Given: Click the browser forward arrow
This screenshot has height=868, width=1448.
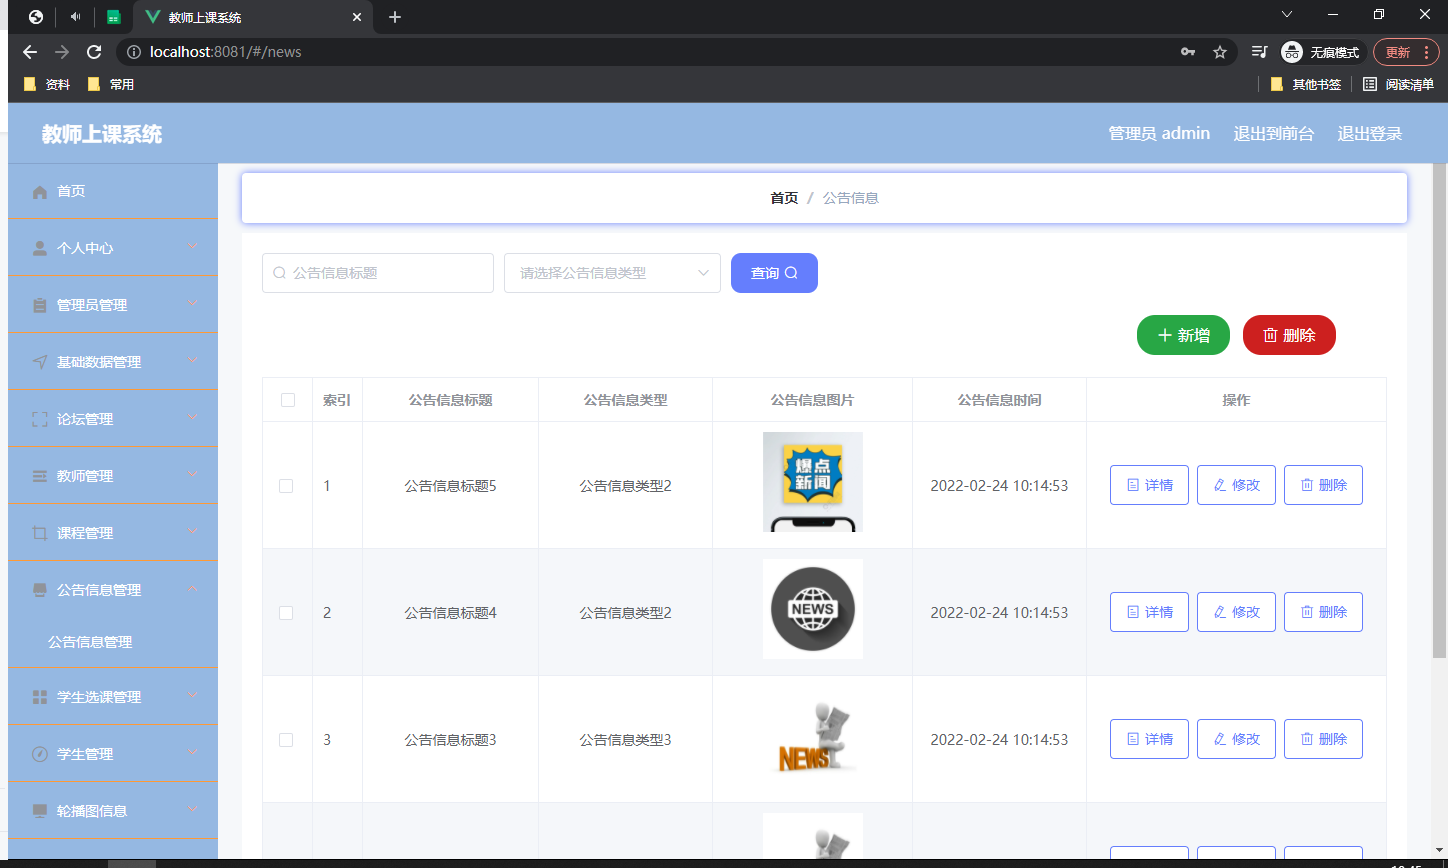Looking at the screenshot, I should [x=62, y=52].
